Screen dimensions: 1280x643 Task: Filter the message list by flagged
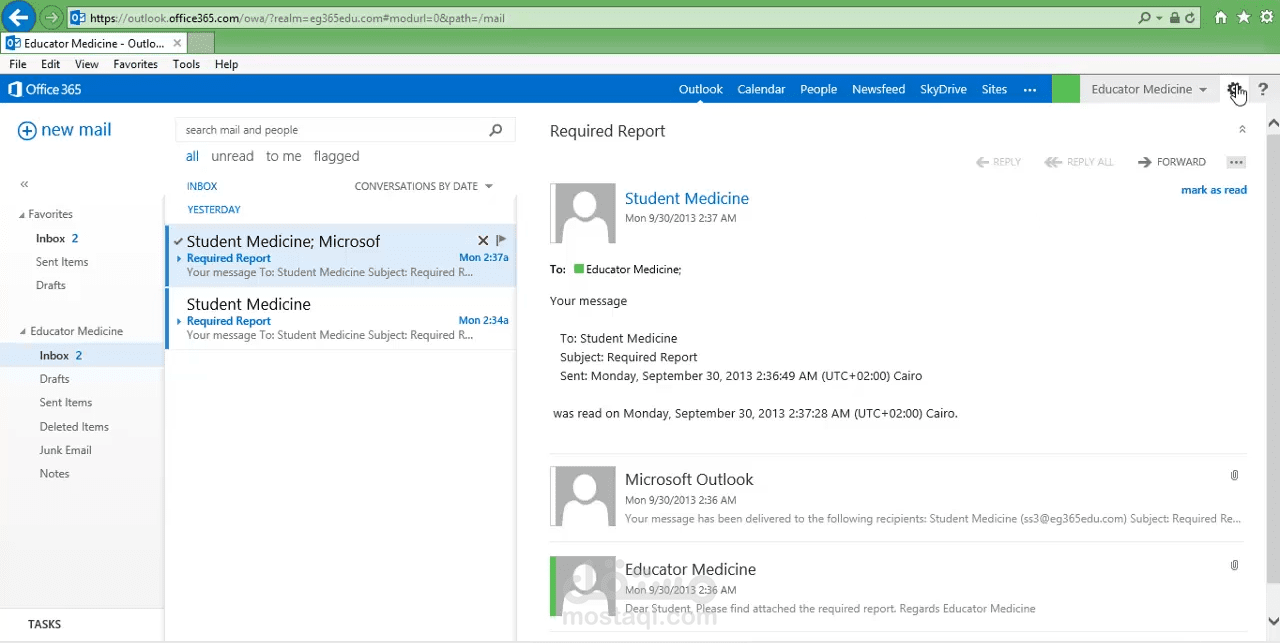coord(336,156)
